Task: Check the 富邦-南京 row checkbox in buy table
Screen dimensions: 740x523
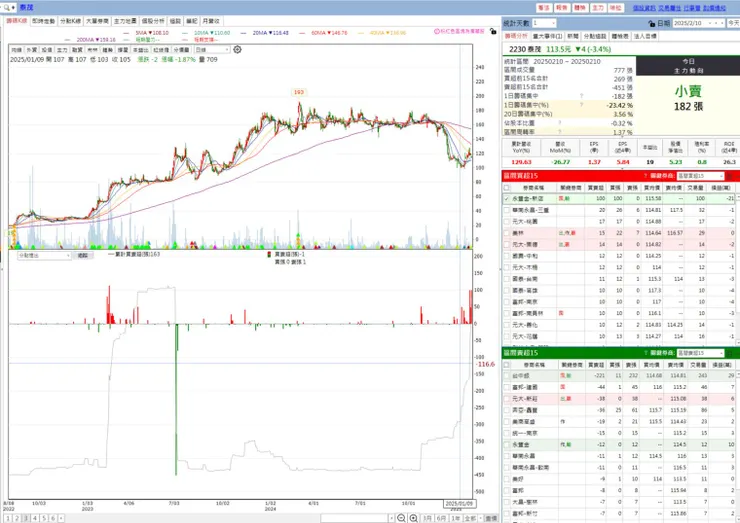Action: (x=506, y=302)
